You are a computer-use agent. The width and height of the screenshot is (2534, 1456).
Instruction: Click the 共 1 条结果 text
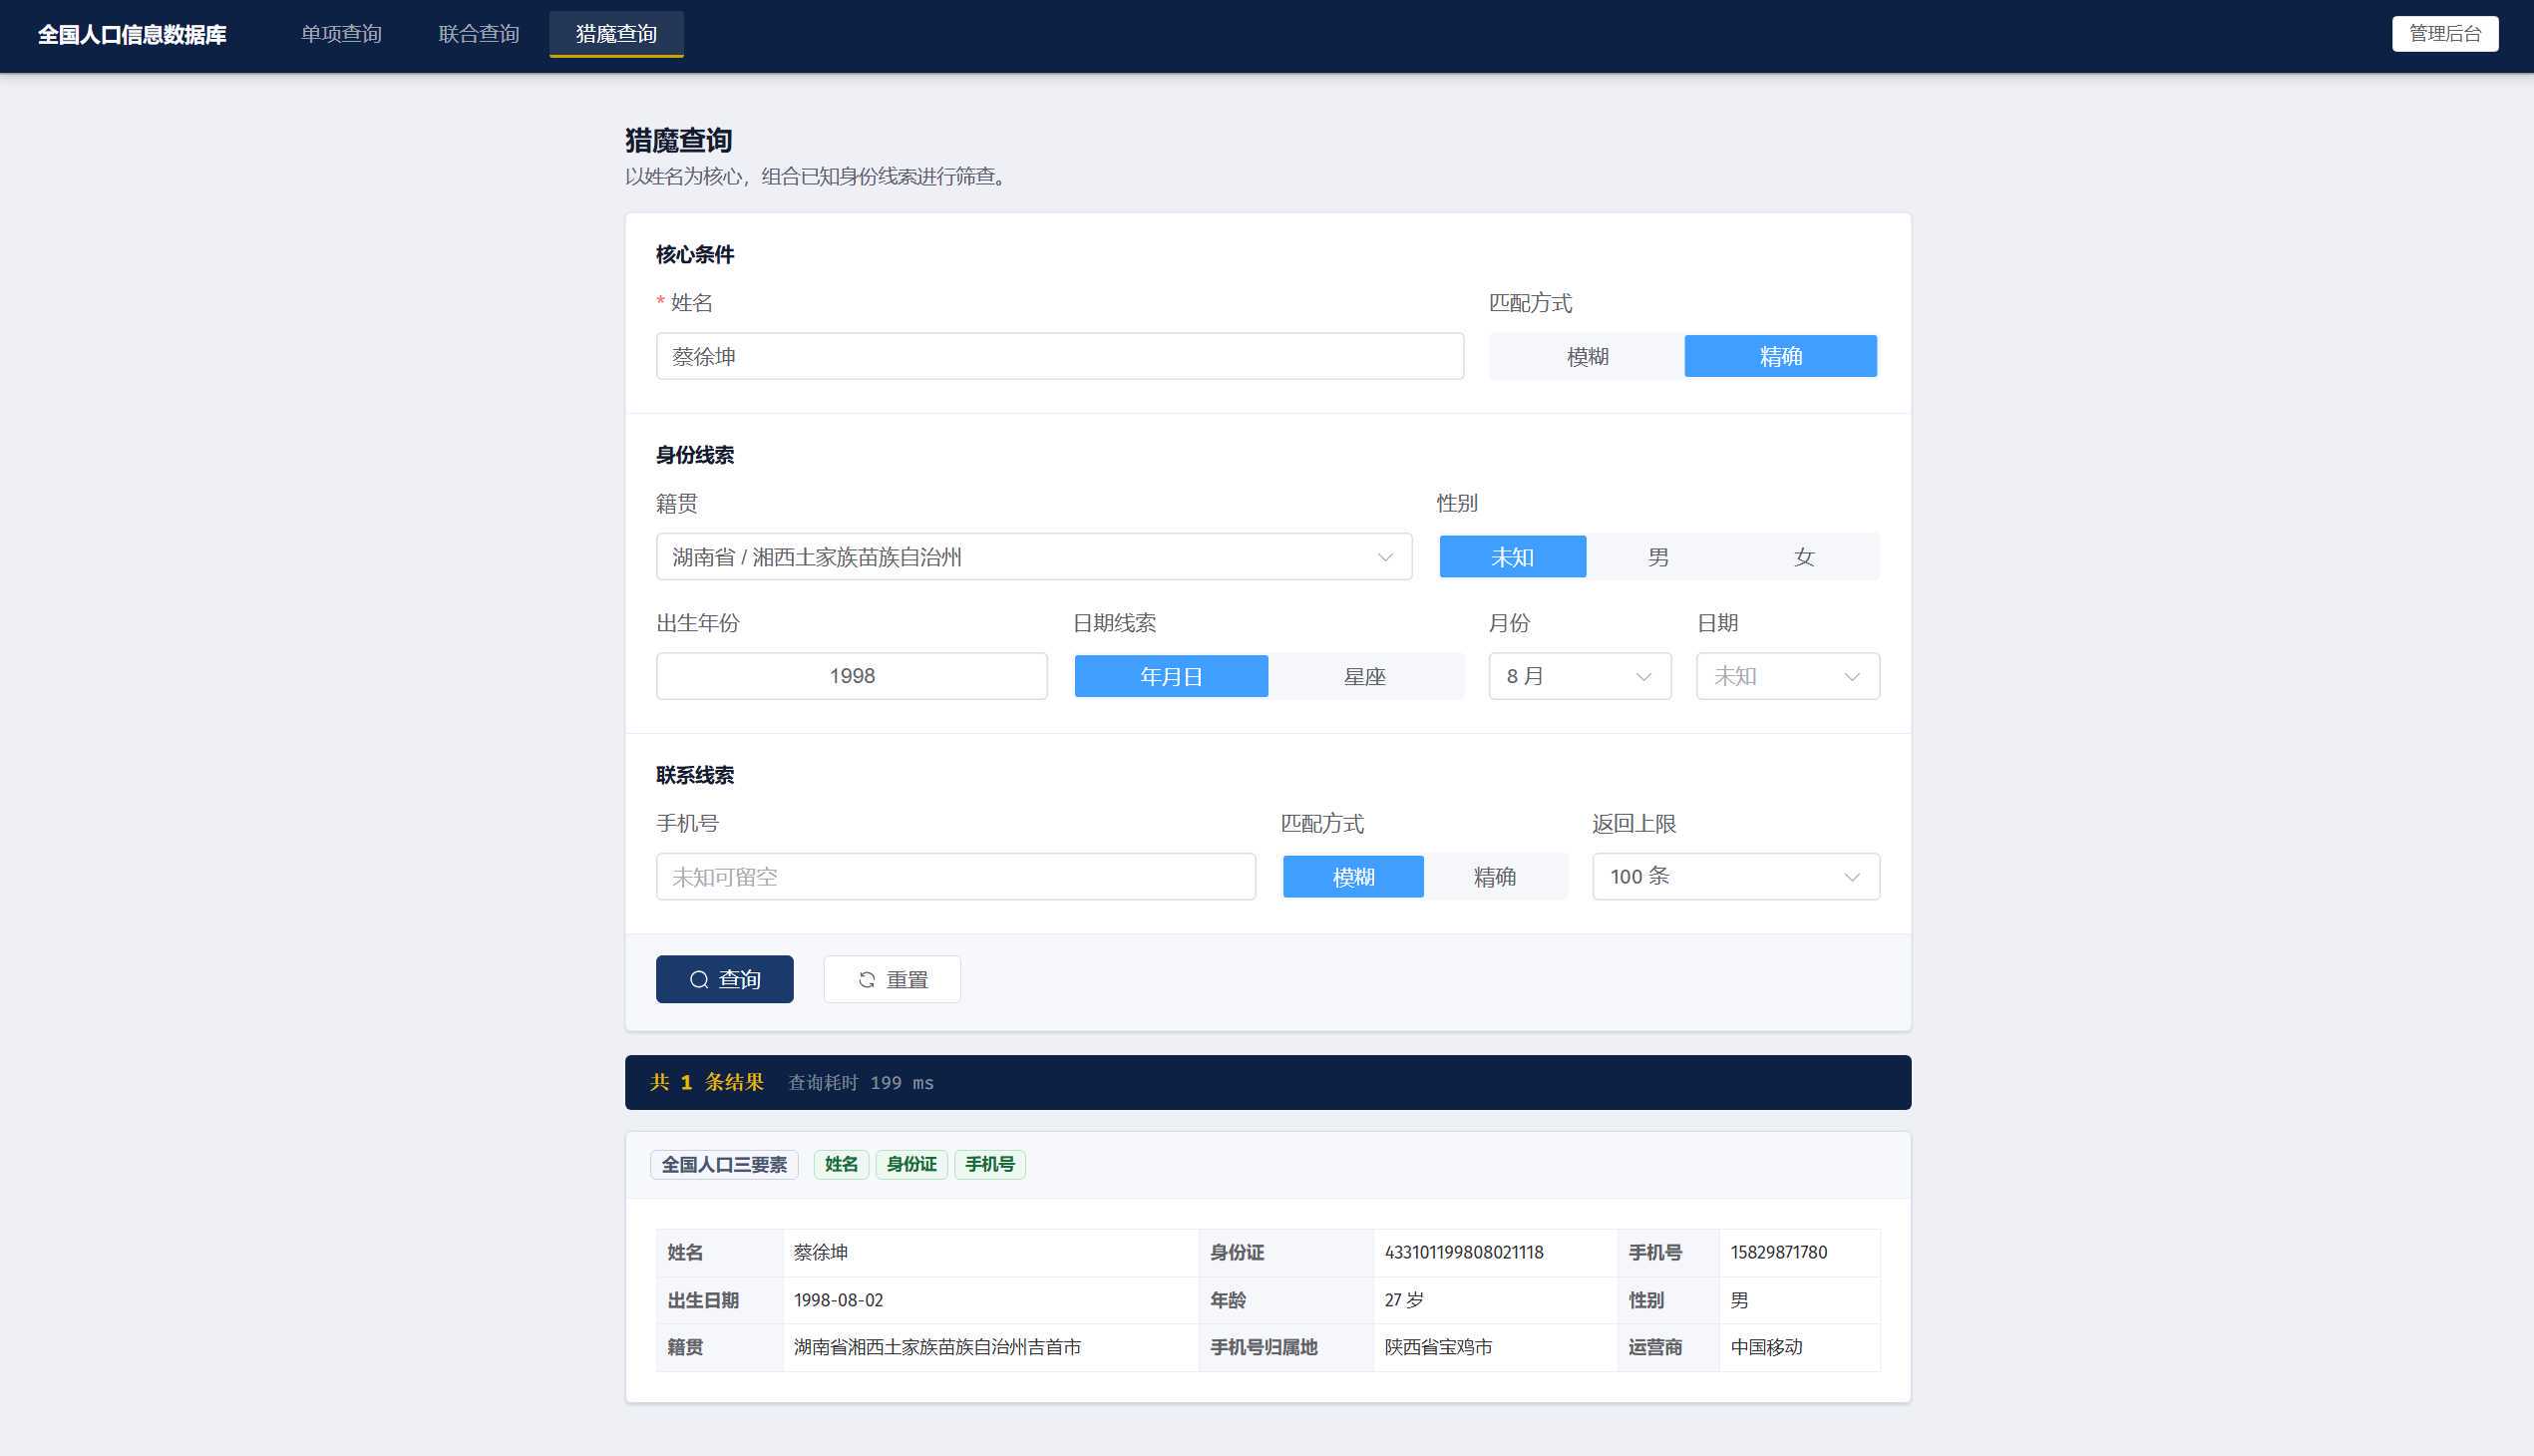tap(707, 1083)
